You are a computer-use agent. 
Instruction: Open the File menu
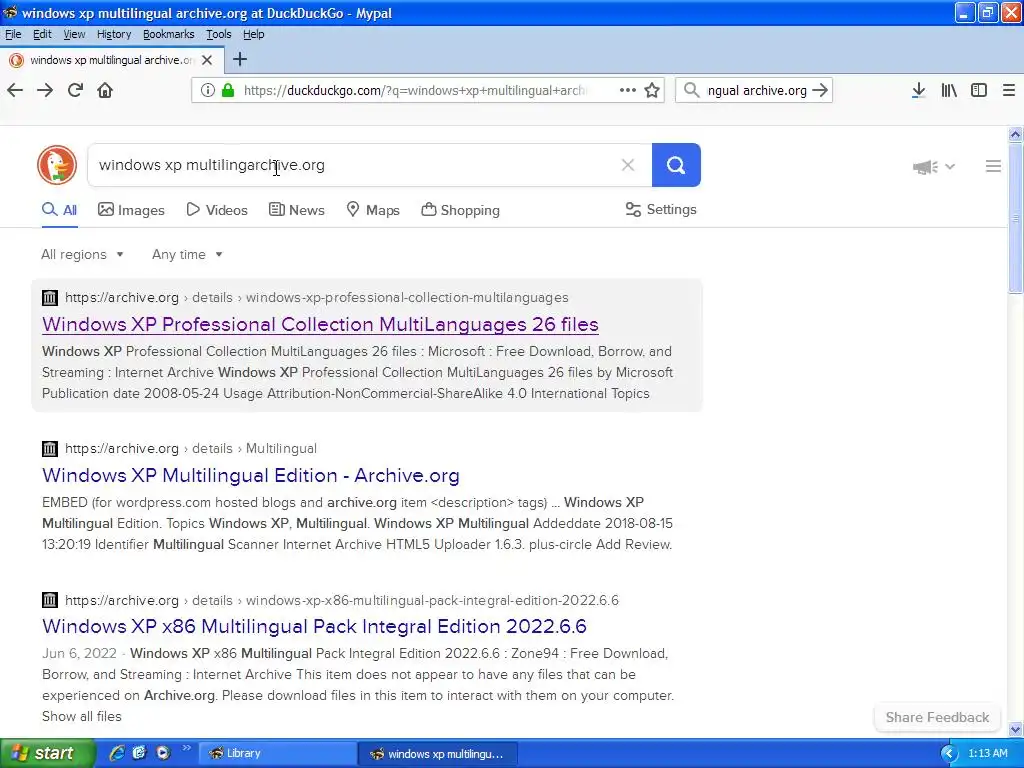[x=13, y=34]
